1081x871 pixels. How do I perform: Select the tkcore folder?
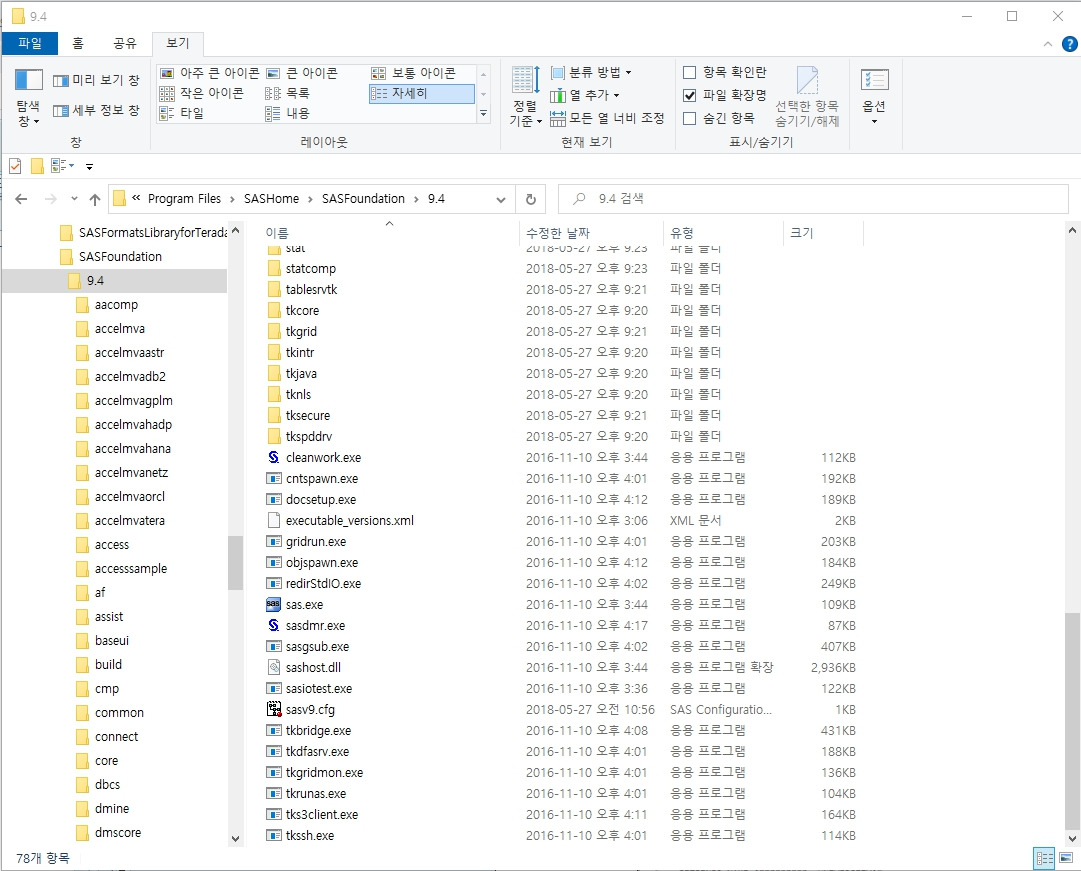pyautogui.click(x=302, y=310)
